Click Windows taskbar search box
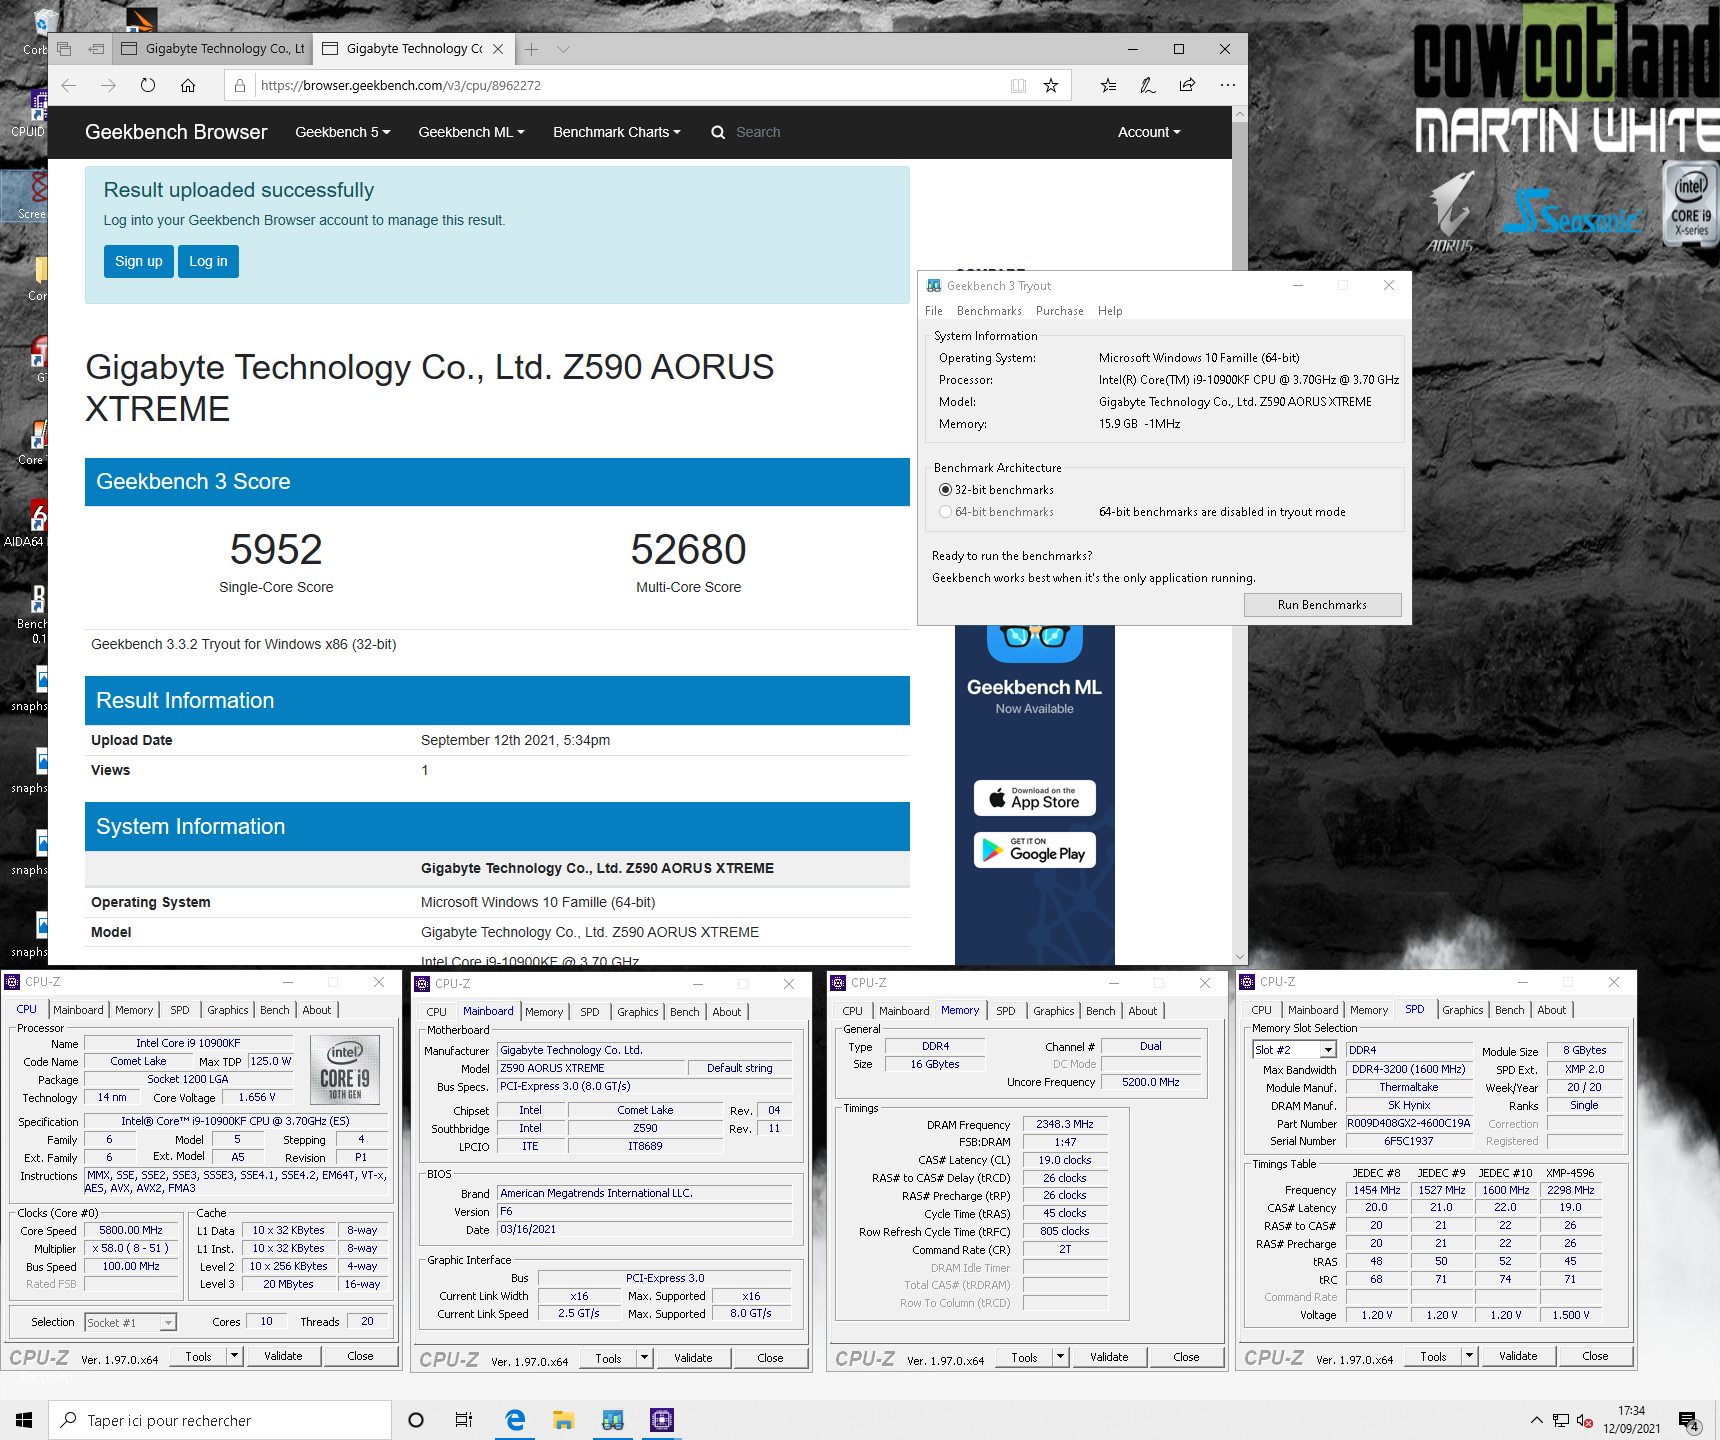Screen dimensions: 1720x1440 click(x=220, y=1420)
